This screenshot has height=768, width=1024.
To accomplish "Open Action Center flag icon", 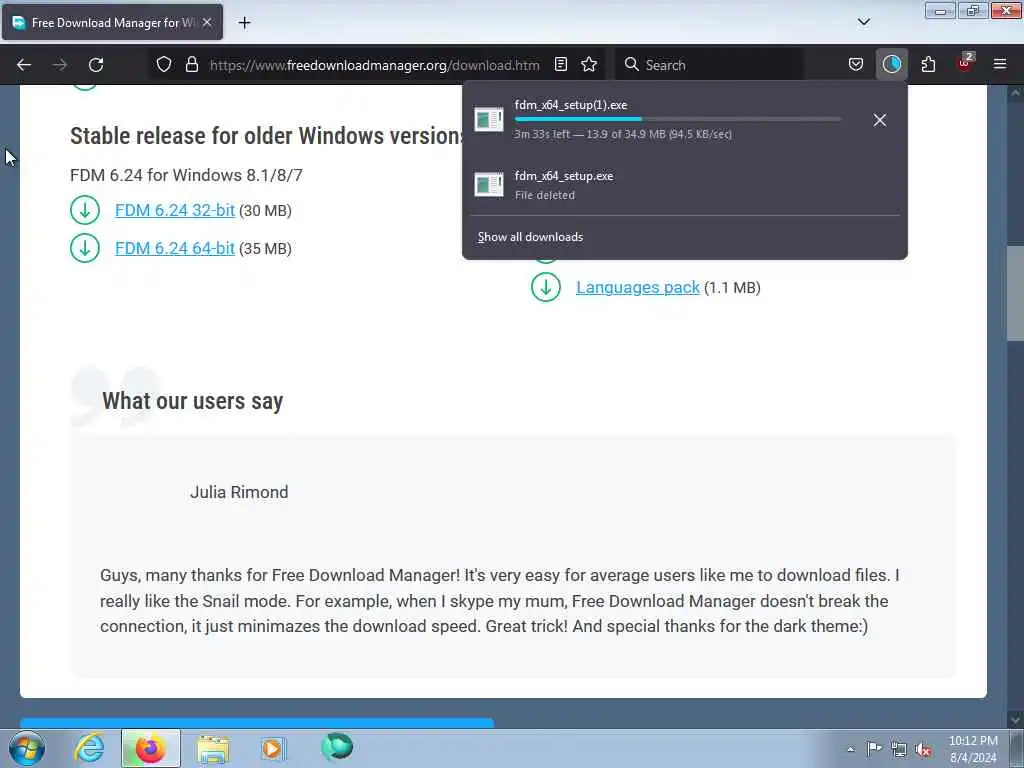I will (874, 749).
